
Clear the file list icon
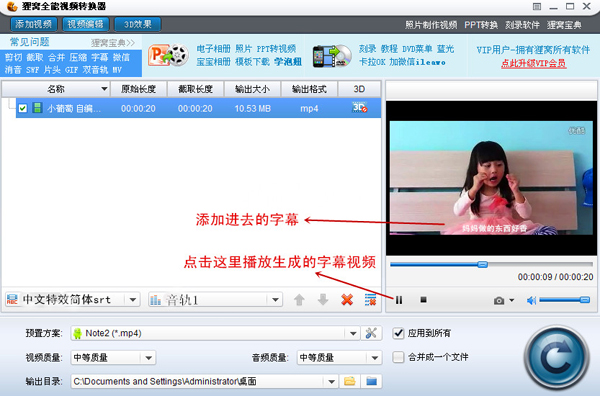point(370,300)
